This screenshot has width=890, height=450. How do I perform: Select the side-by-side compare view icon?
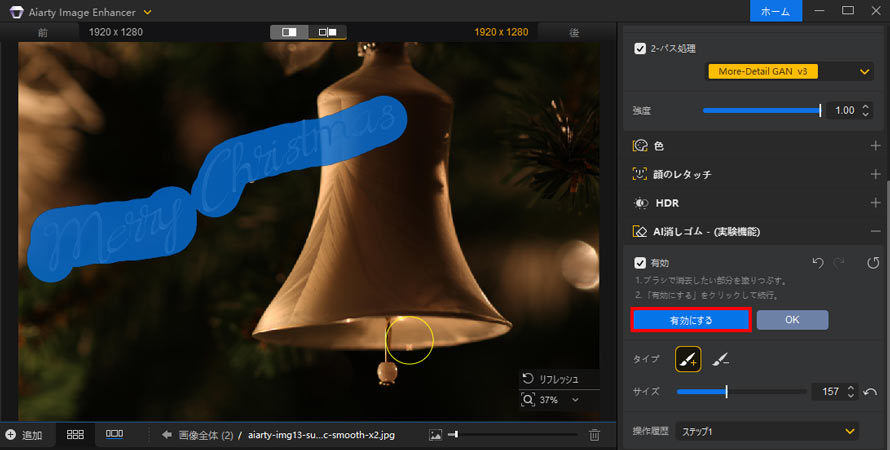[328, 32]
